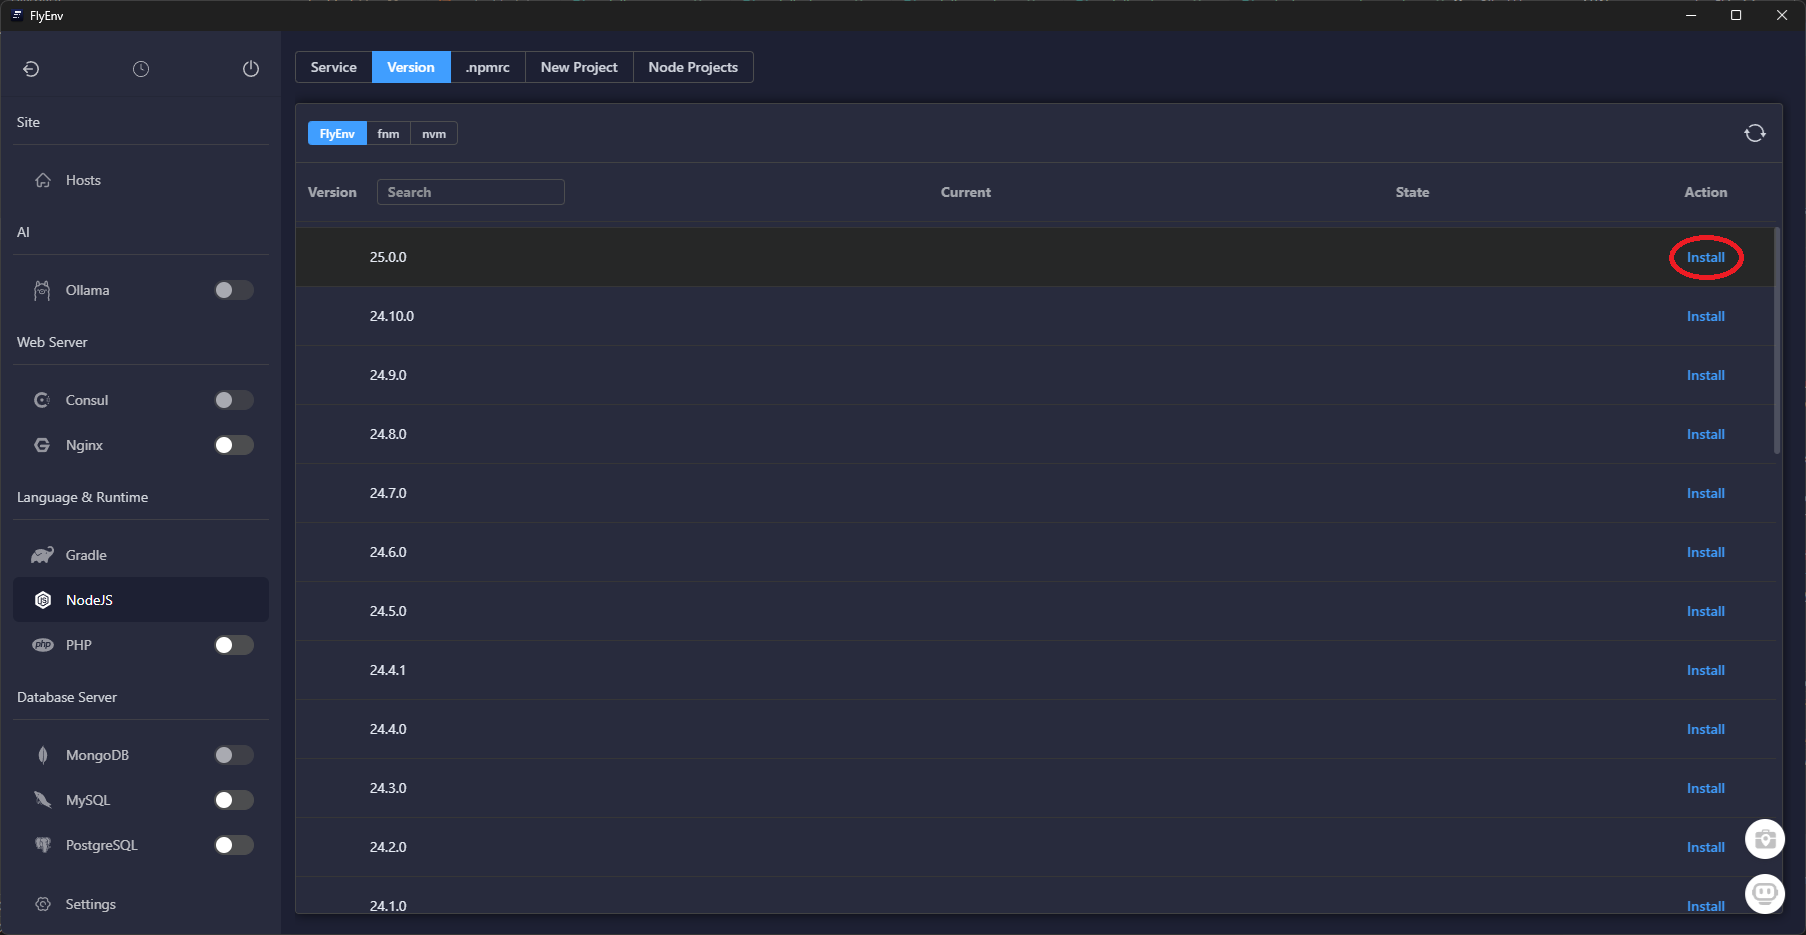Click the back arrow icon in sidebar header
This screenshot has height=935, width=1806.
pyautogui.click(x=31, y=69)
